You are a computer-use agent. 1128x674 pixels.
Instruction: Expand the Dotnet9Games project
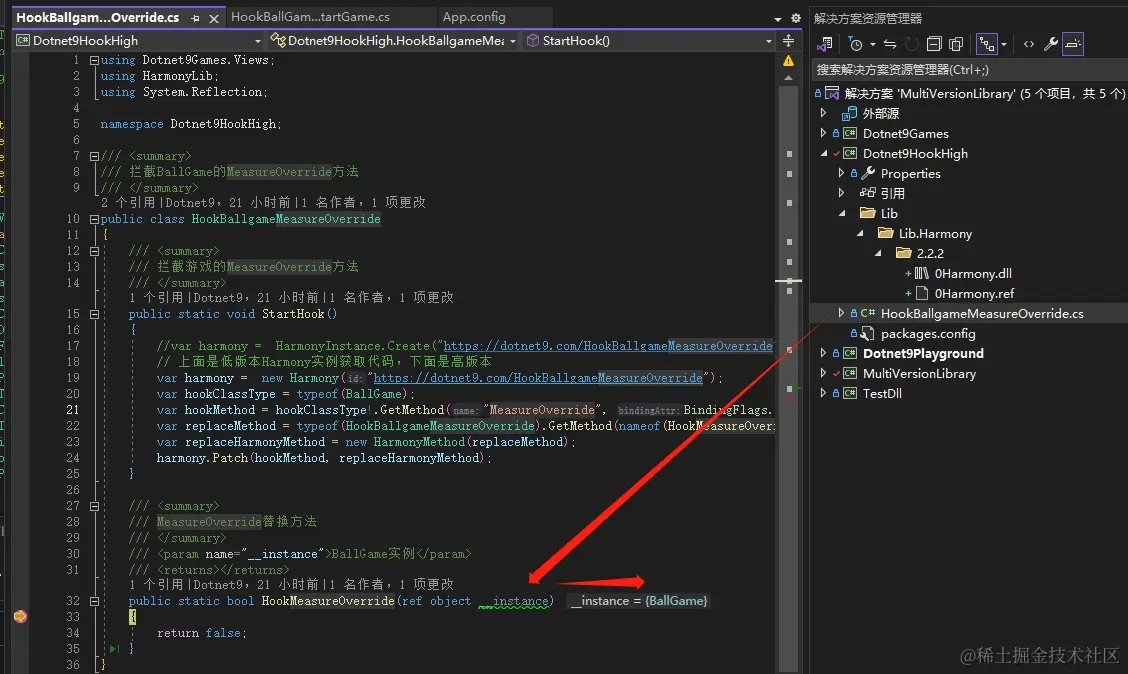[x=823, y=133]
